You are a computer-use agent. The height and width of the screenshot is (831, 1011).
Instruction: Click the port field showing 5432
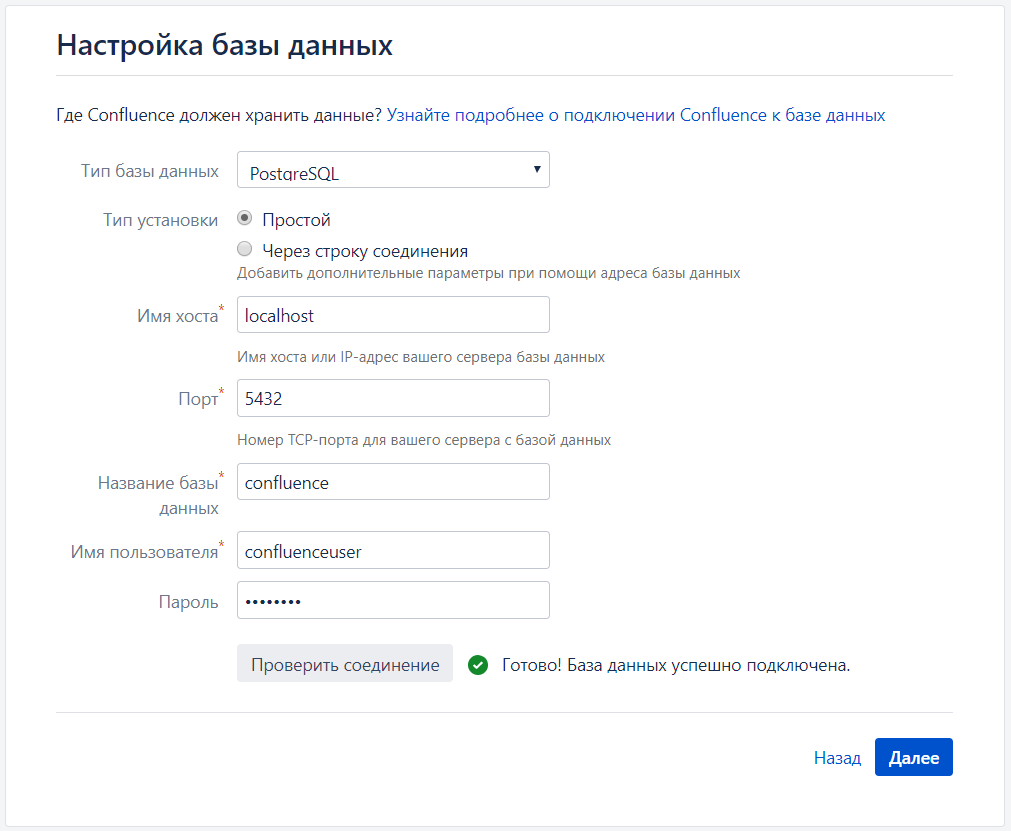393,398
